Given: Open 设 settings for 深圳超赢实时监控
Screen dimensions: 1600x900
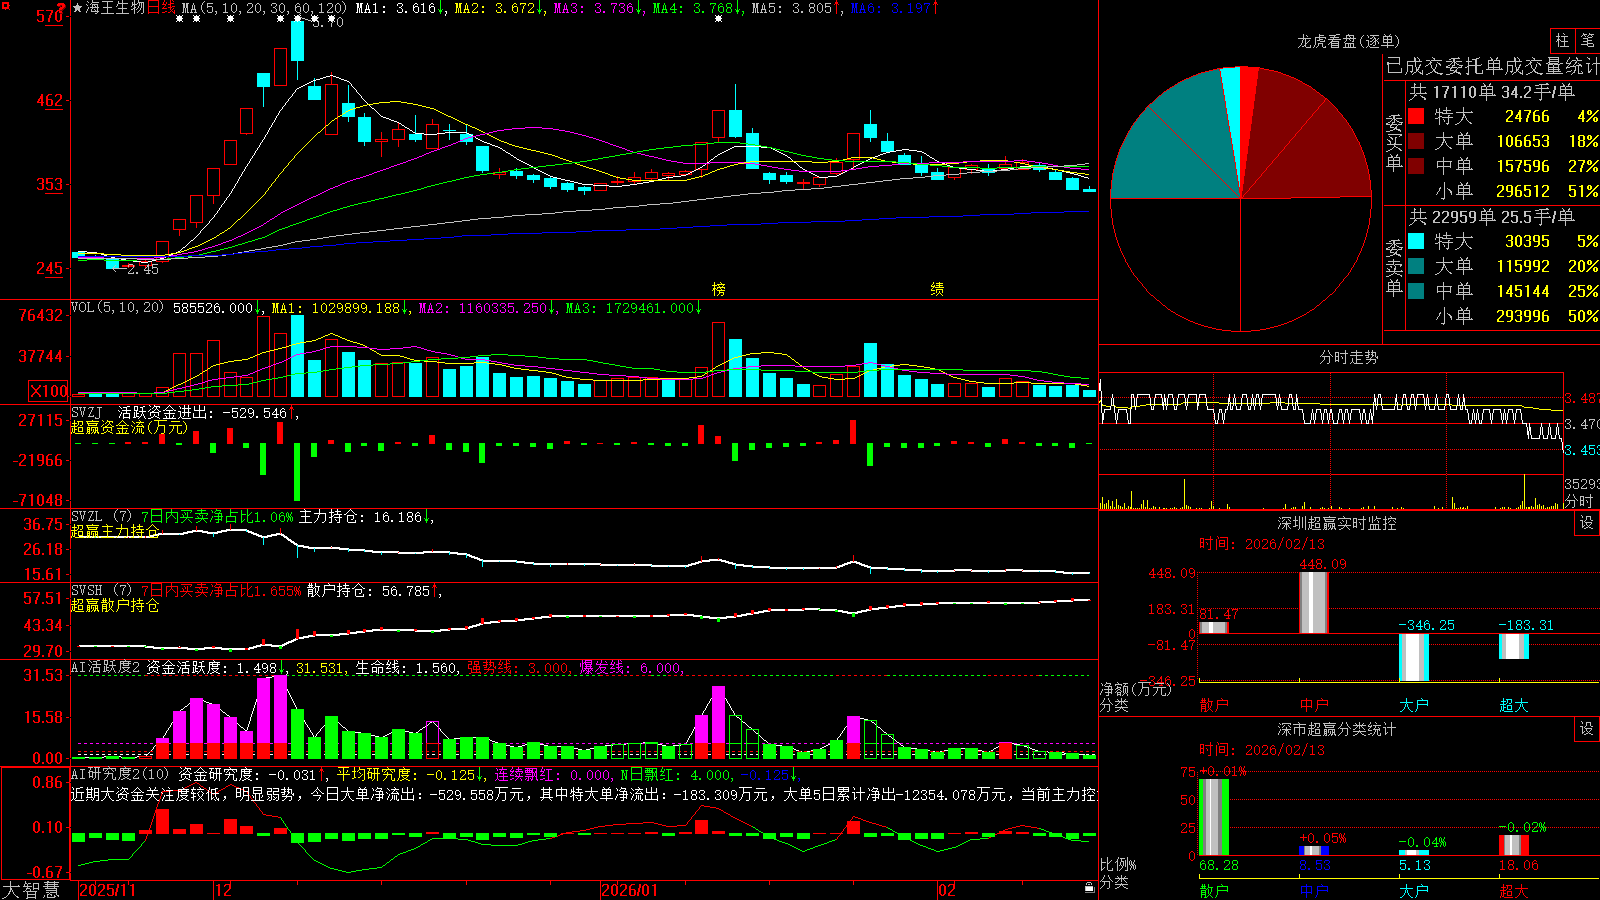Looking at the screenshot, I should [x=1587, y=523].
